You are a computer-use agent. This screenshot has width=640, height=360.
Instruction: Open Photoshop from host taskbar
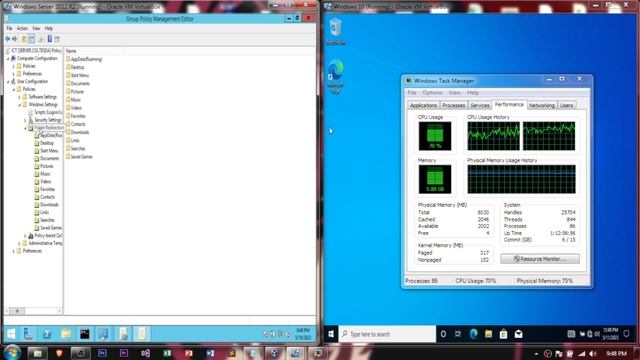pyautogui.click(x=102, y=353)
